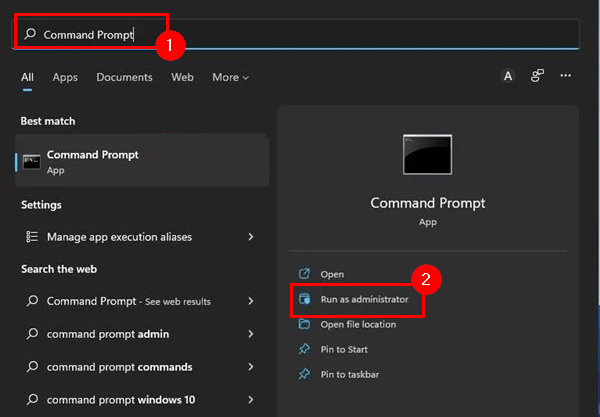This screenshot has width=600, height=417.
Task: Click the Open action in preview pane
Action: pos(332,274)
